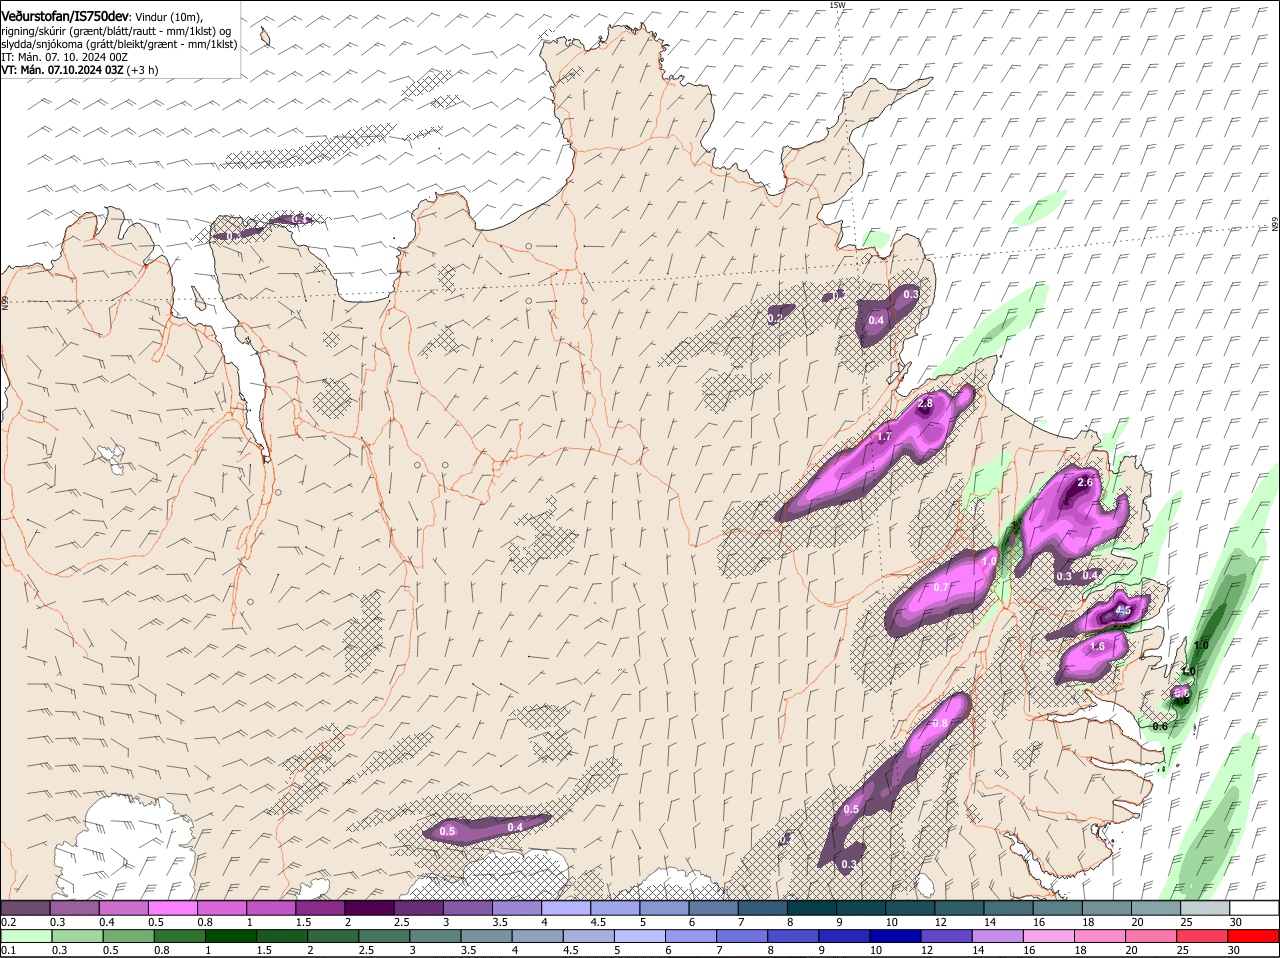This screenshot has width=1280, height=958.
Task: Click the white snow legend swatch labeled 30
Action: click(1254, 907)
